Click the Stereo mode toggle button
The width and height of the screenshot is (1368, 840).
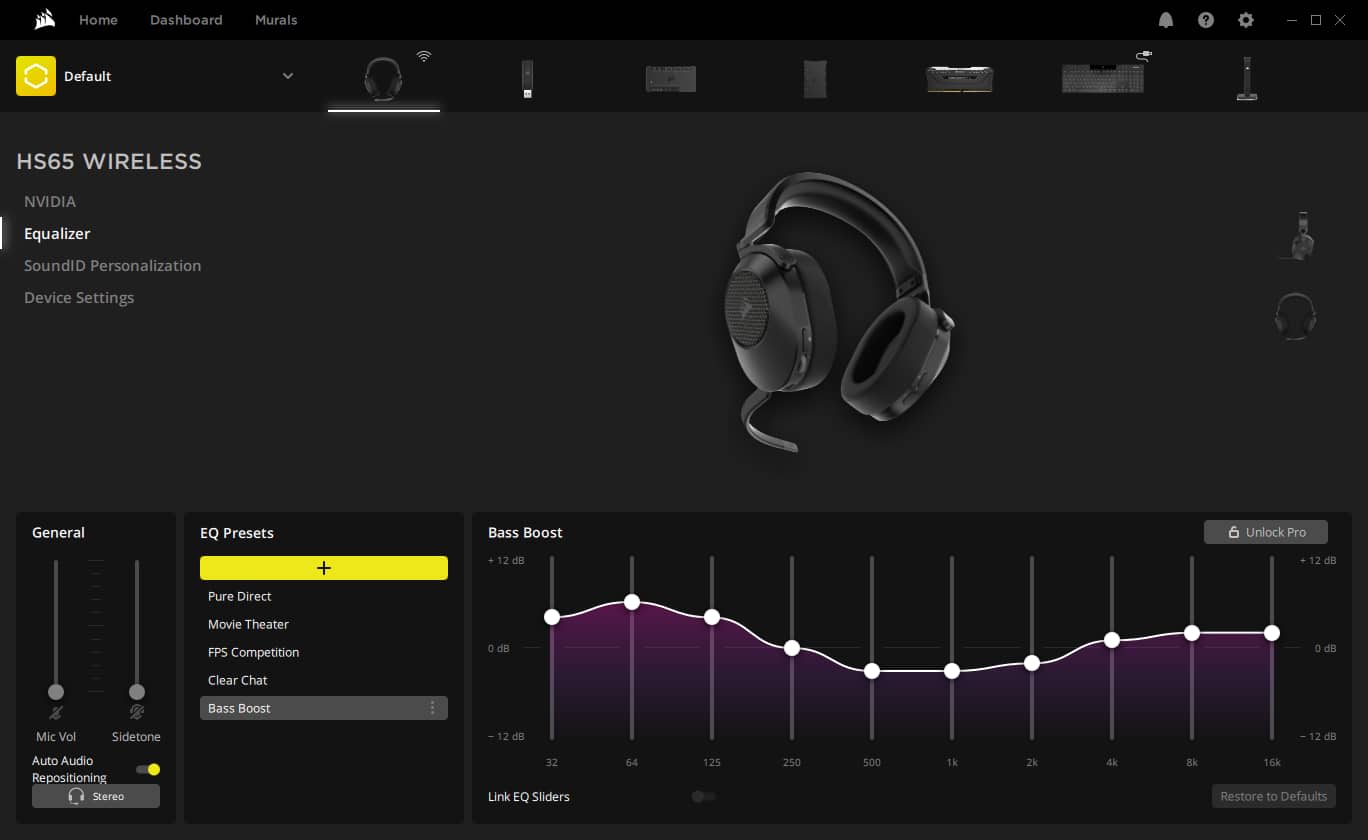[96, 796]
